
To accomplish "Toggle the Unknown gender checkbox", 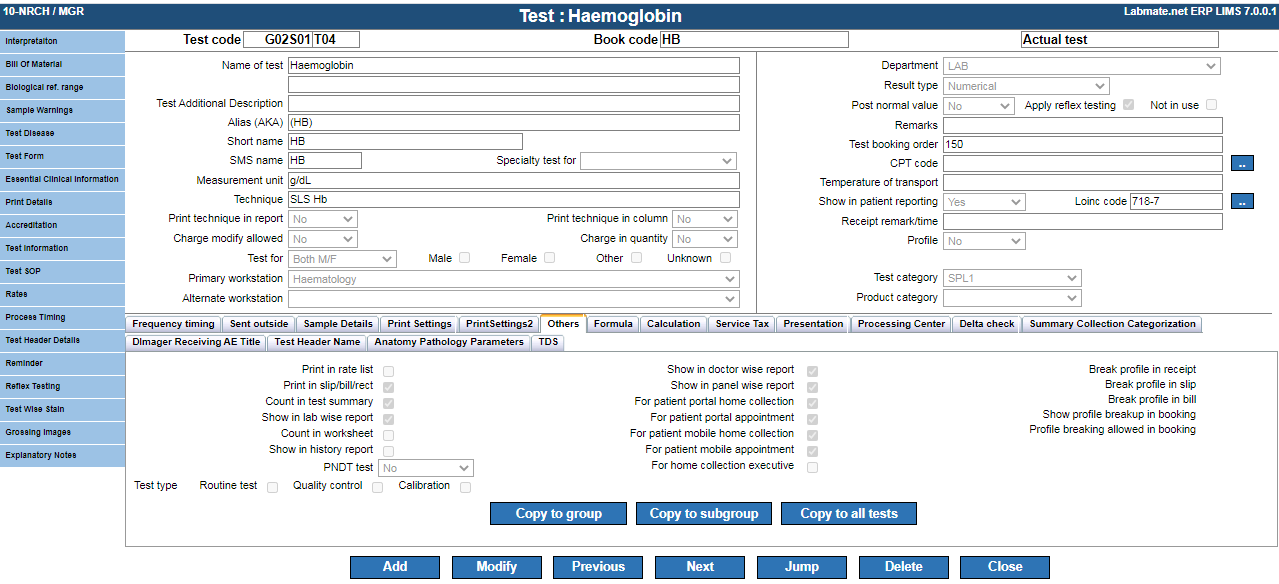I will point(725,258).
